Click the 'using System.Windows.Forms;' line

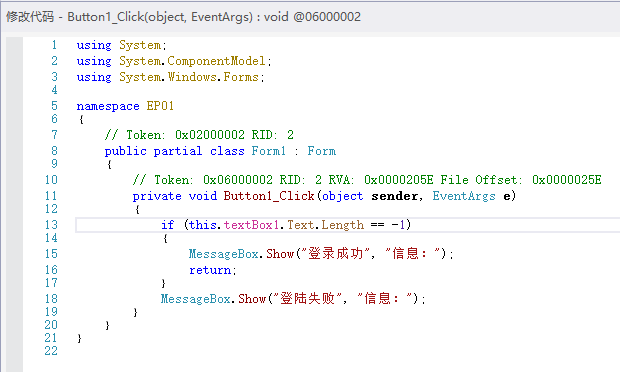[170, 77]
